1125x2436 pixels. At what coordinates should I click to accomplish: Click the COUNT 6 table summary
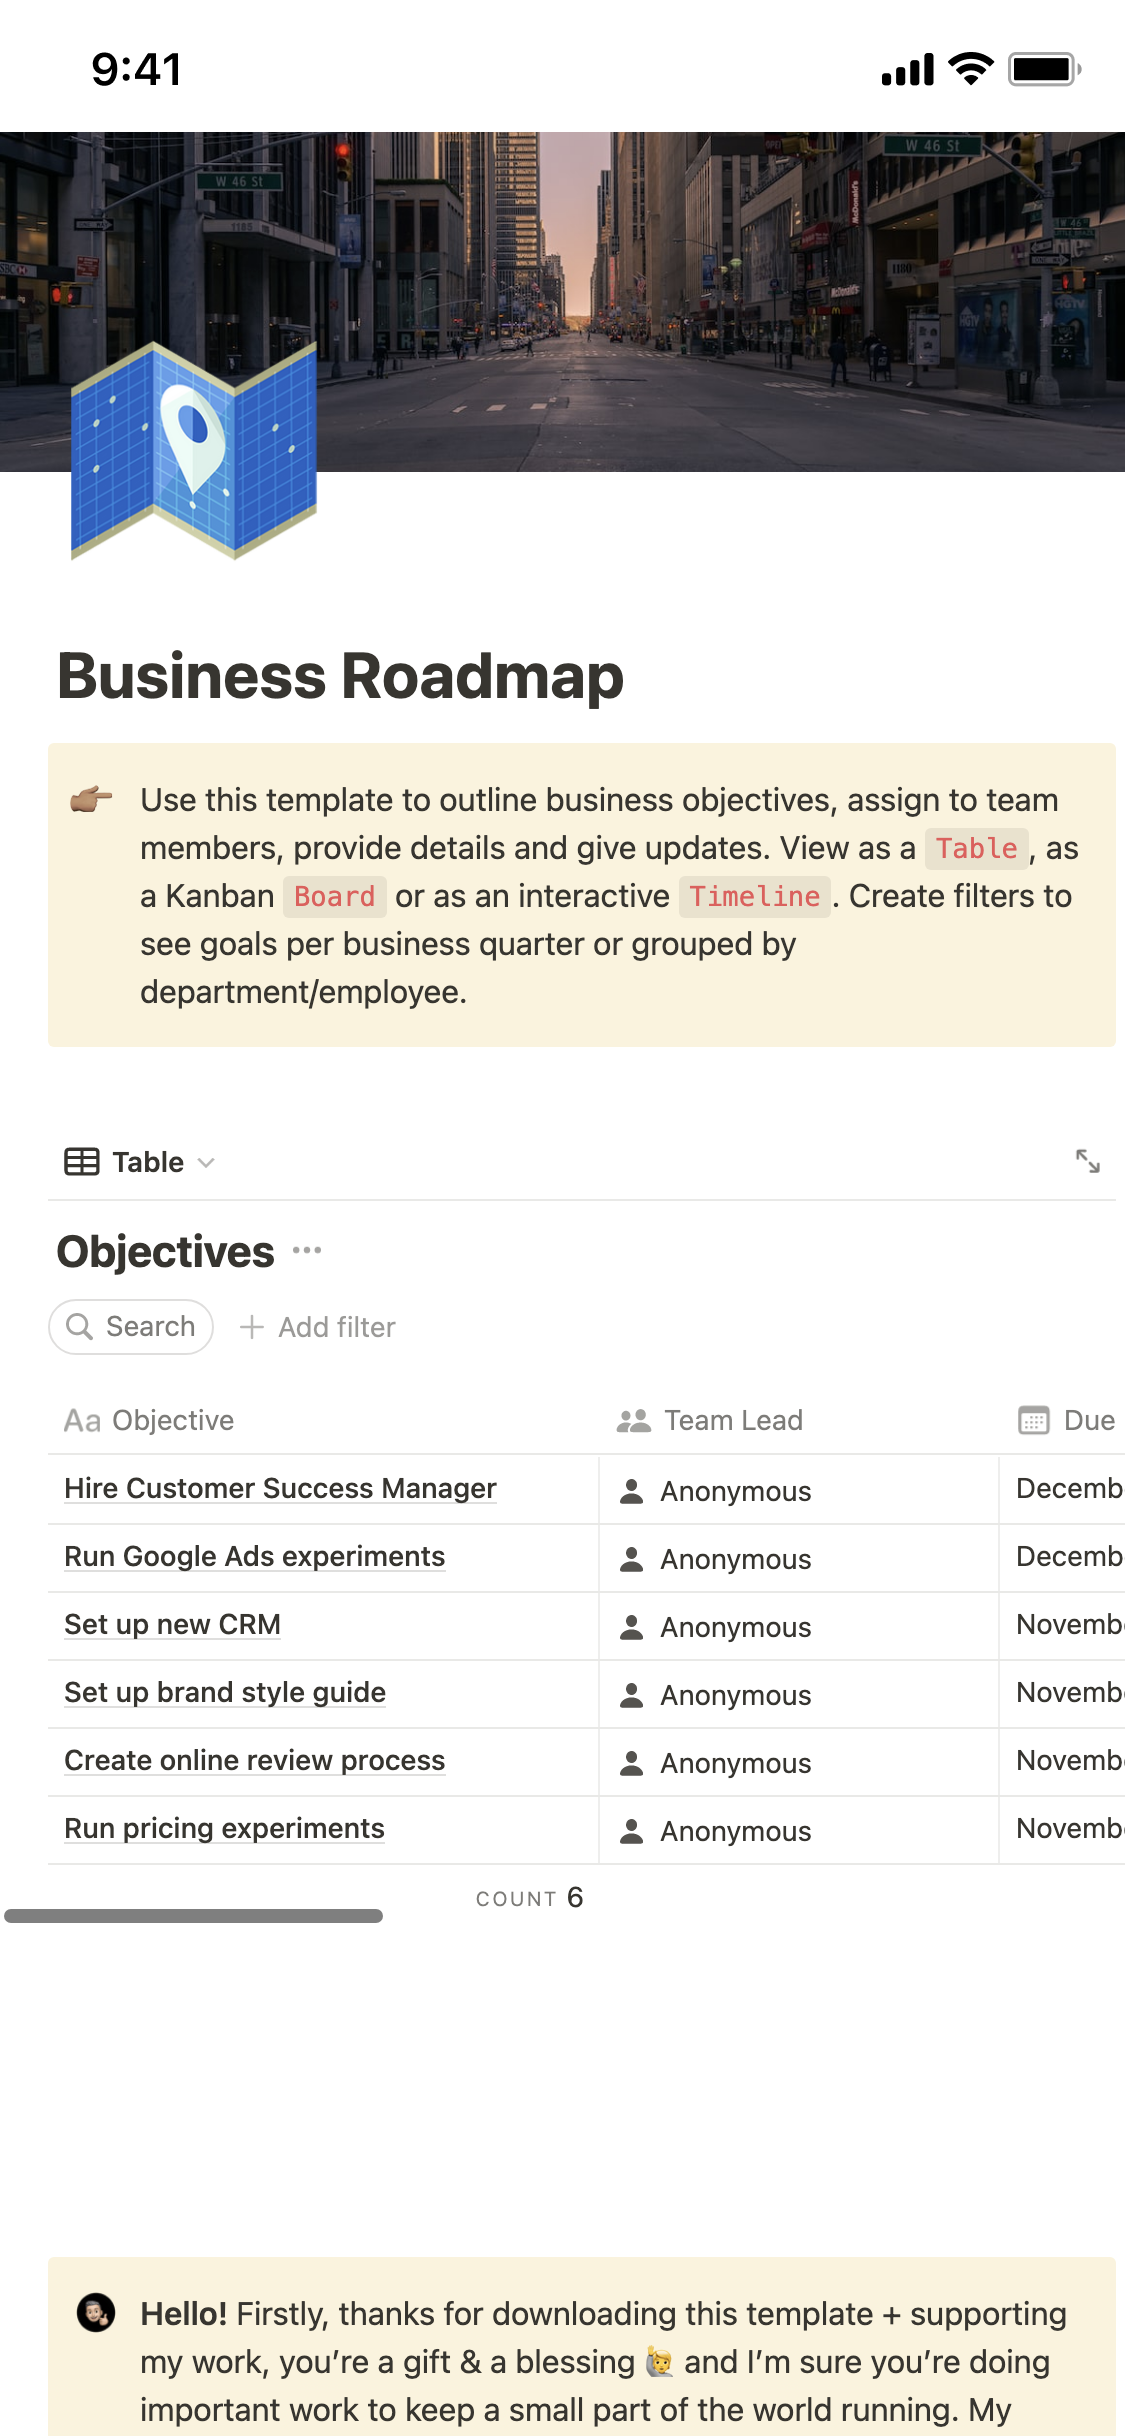[x=529, y=1898]
